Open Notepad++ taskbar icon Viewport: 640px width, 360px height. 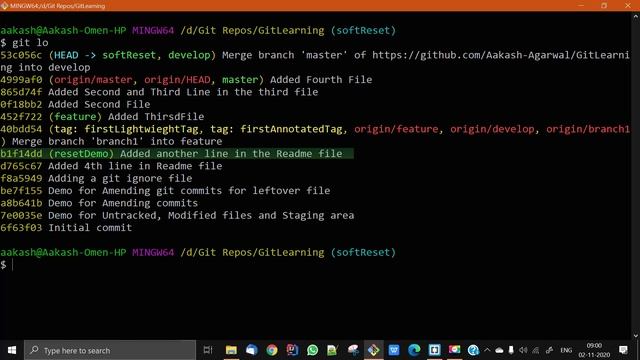332,350
